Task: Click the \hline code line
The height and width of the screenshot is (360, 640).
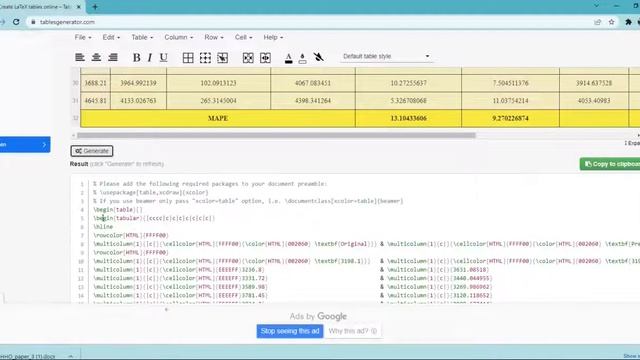Action: coord(103,227)
